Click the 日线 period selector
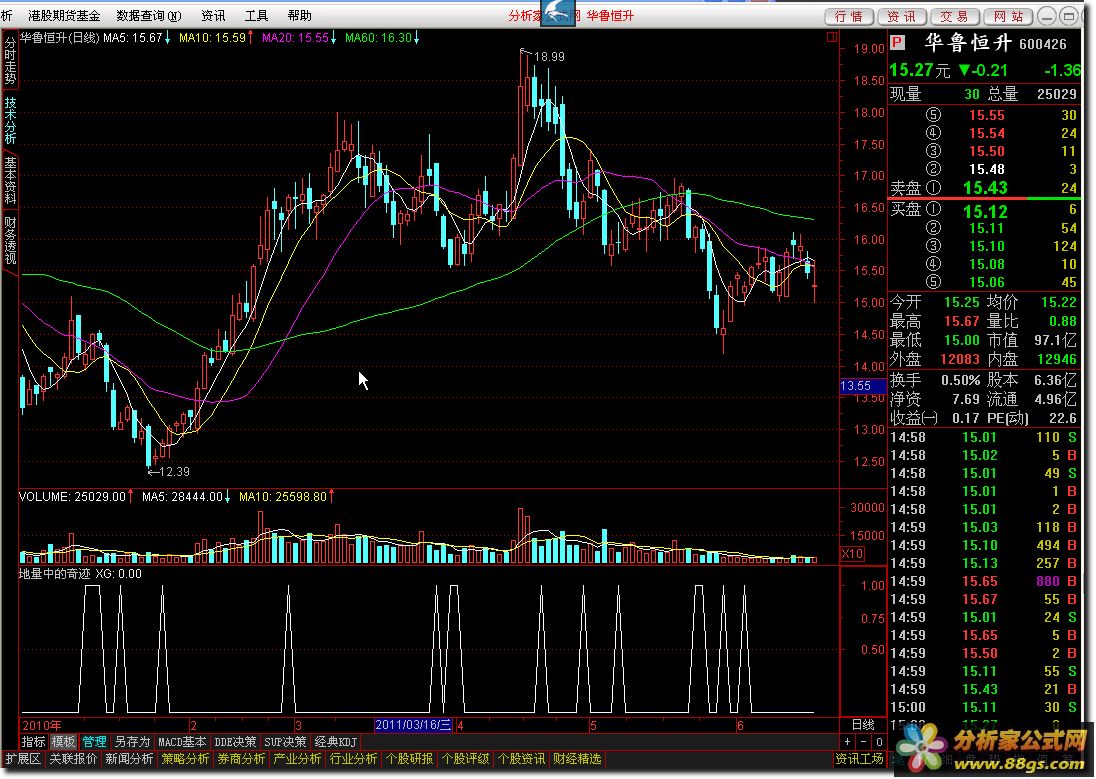 [x=863, y=725]
